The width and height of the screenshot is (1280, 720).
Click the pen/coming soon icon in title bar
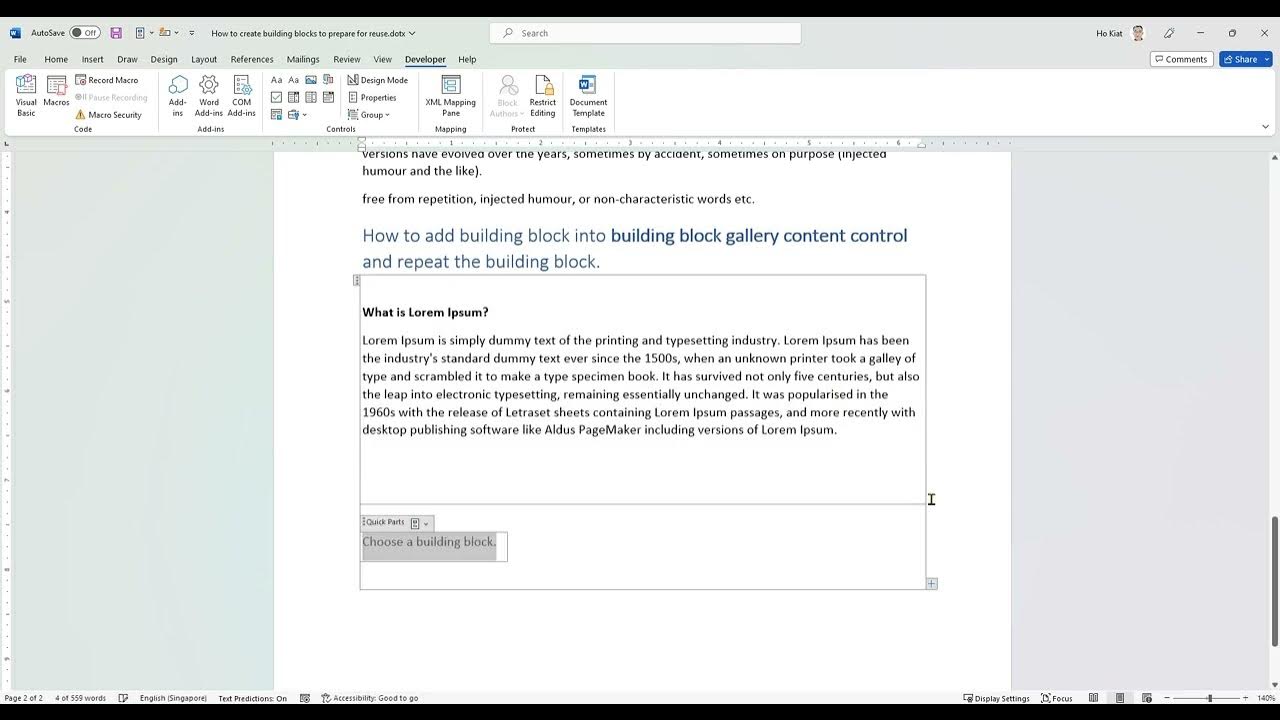click(1169, 33)
